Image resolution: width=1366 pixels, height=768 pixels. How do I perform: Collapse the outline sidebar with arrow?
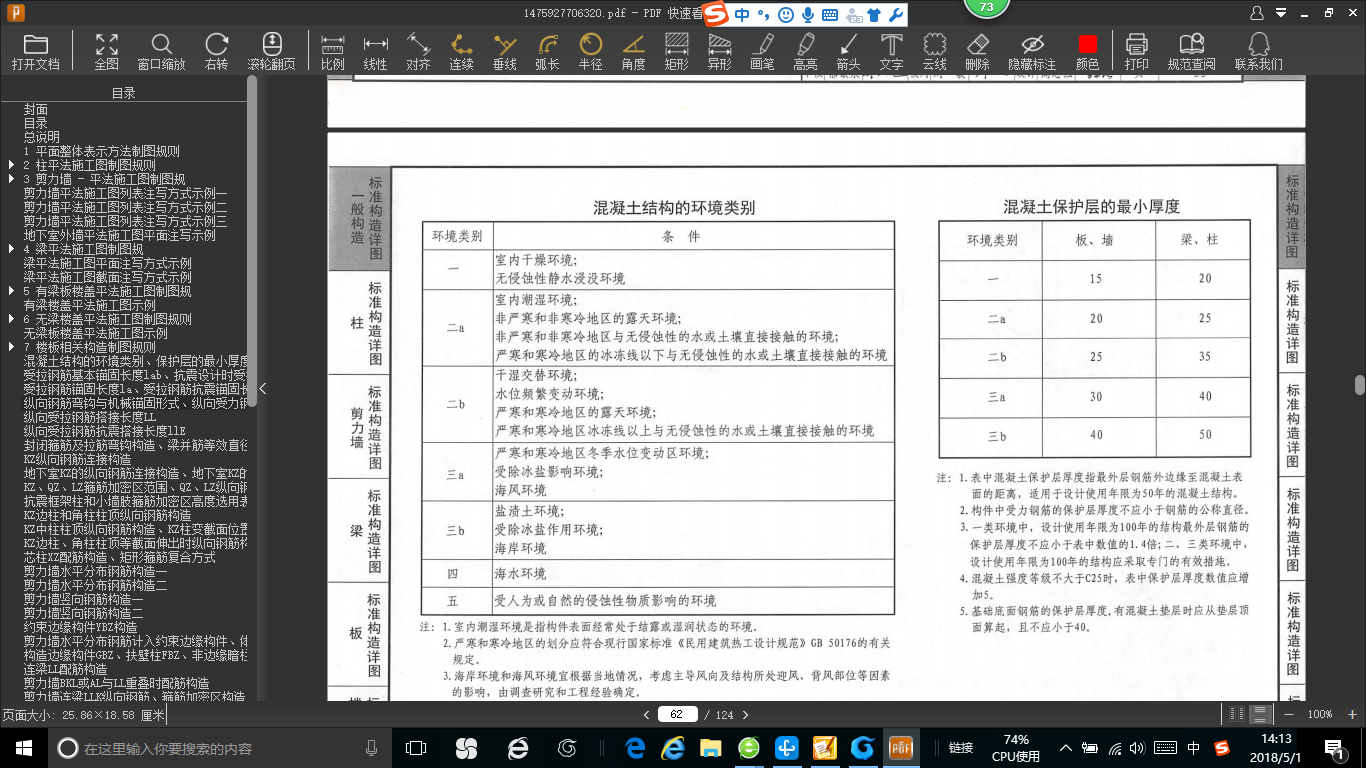point(263,388)
